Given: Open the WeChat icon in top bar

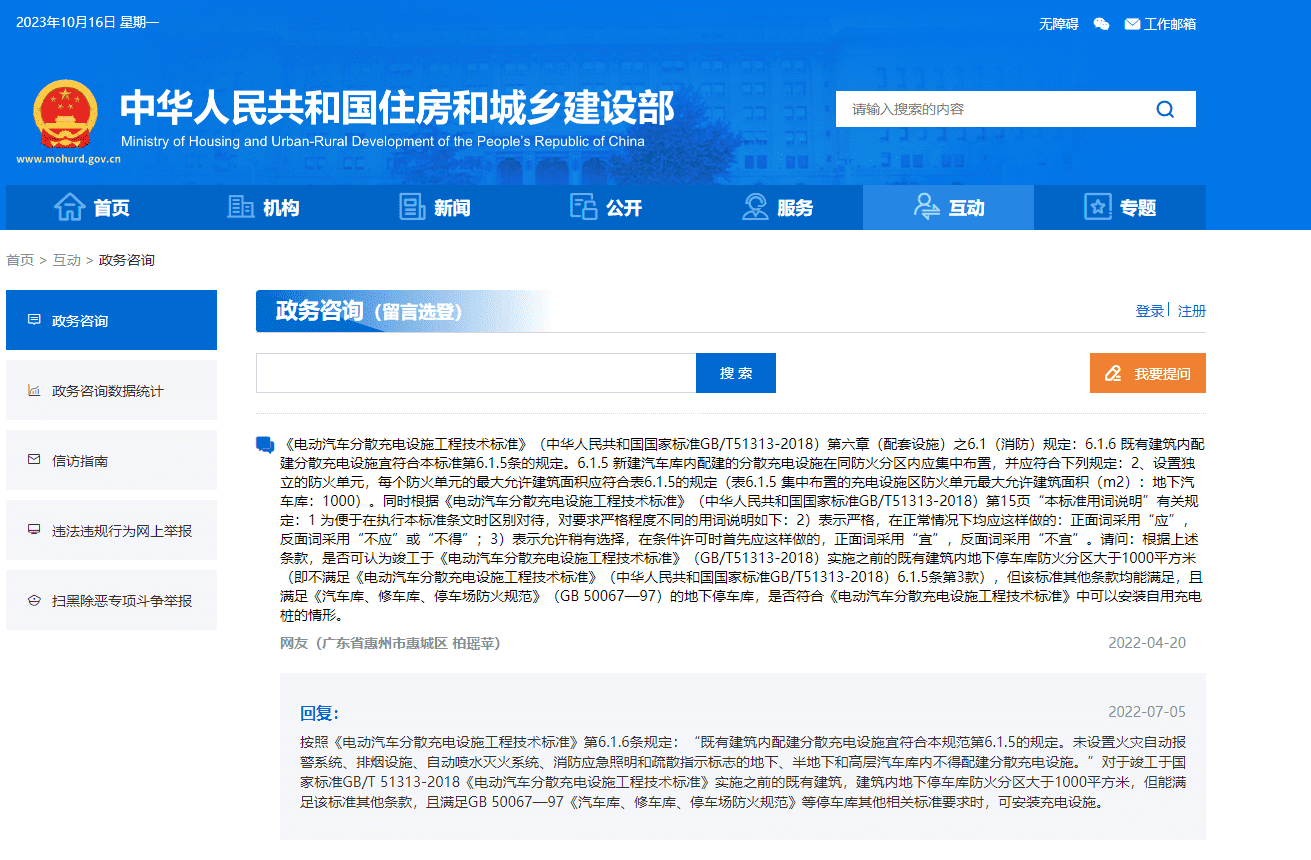Looking at the screenshot, I should [1101, 24].
